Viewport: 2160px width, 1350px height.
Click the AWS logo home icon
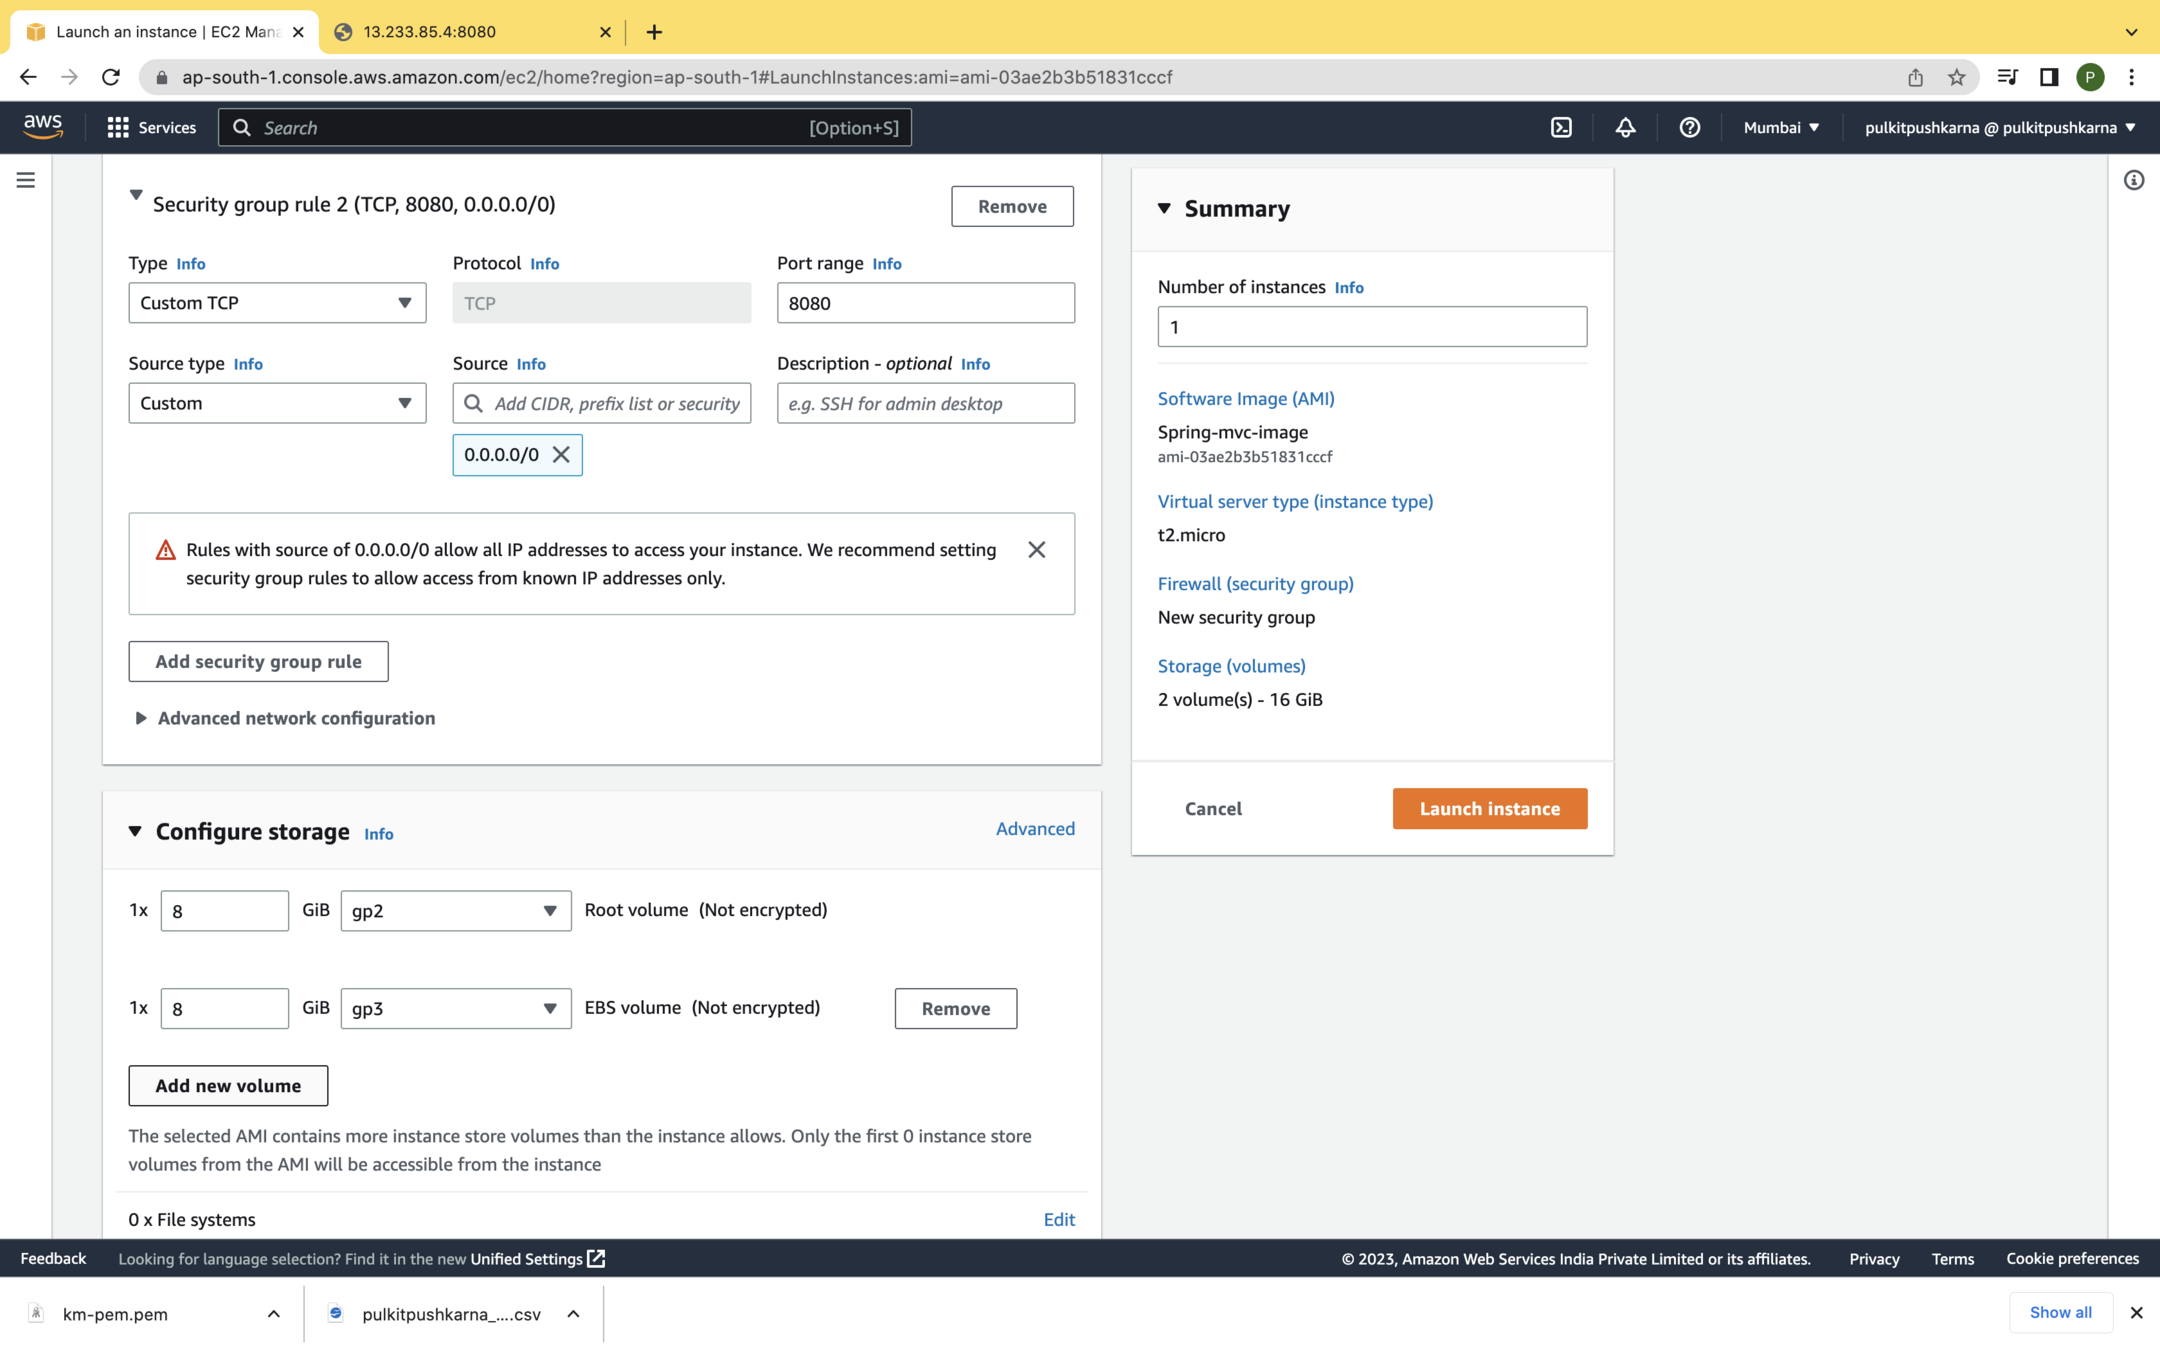point(43,127)
